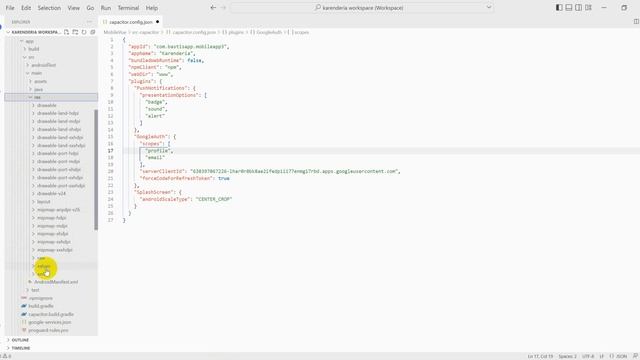This screenshot has width=640, height=360.
Task: Click the Spaces: 2 indentation status item
Action: [567, 356]
